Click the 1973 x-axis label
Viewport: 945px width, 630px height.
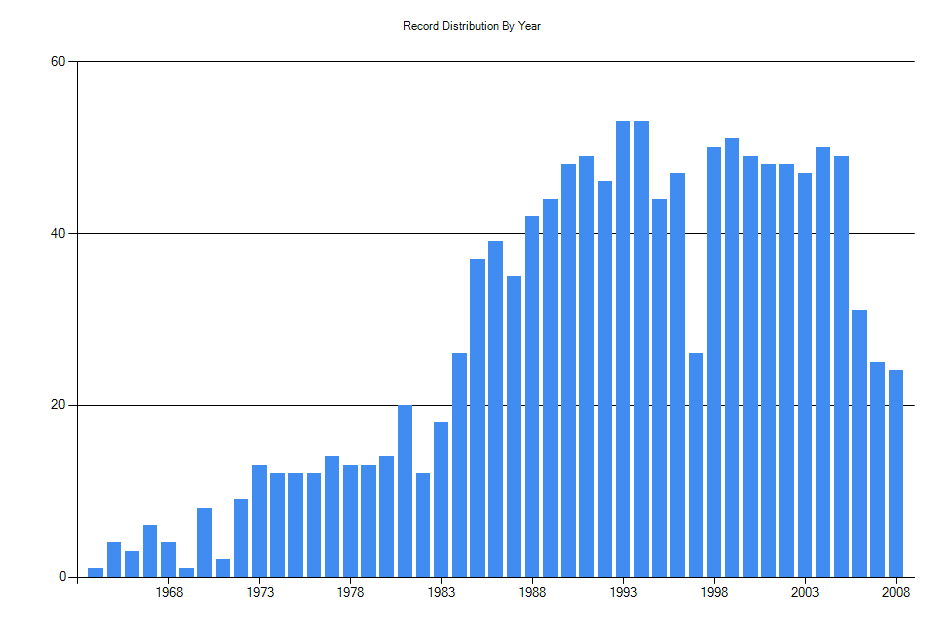[261, 592]
